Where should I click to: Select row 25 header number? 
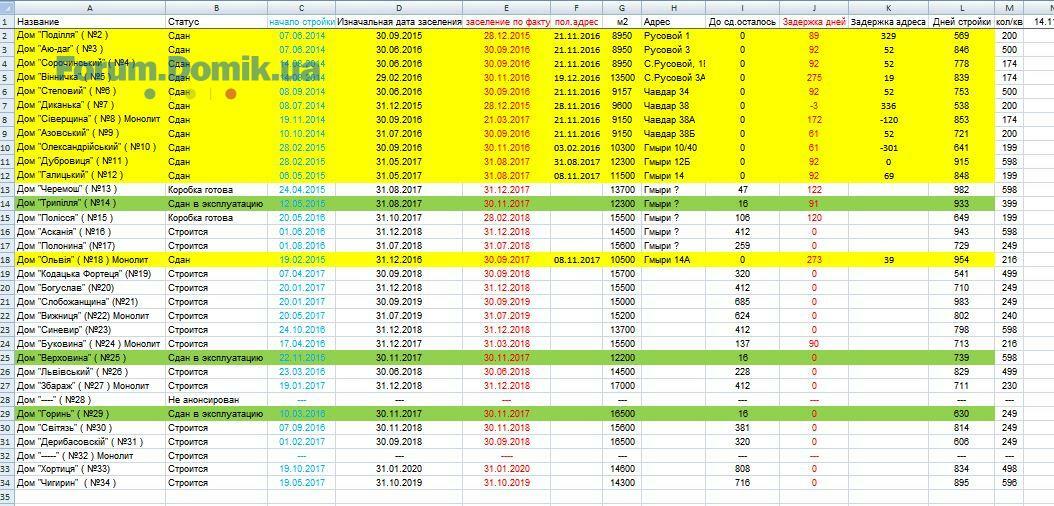pyautogui.click(x=7, y=357)
